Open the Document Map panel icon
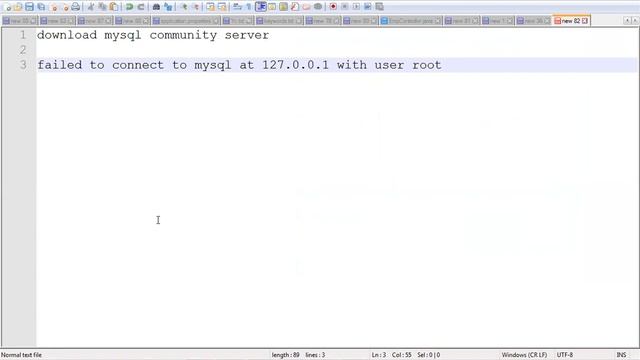This screenshot has height=360, width=640. pos(283,7)
